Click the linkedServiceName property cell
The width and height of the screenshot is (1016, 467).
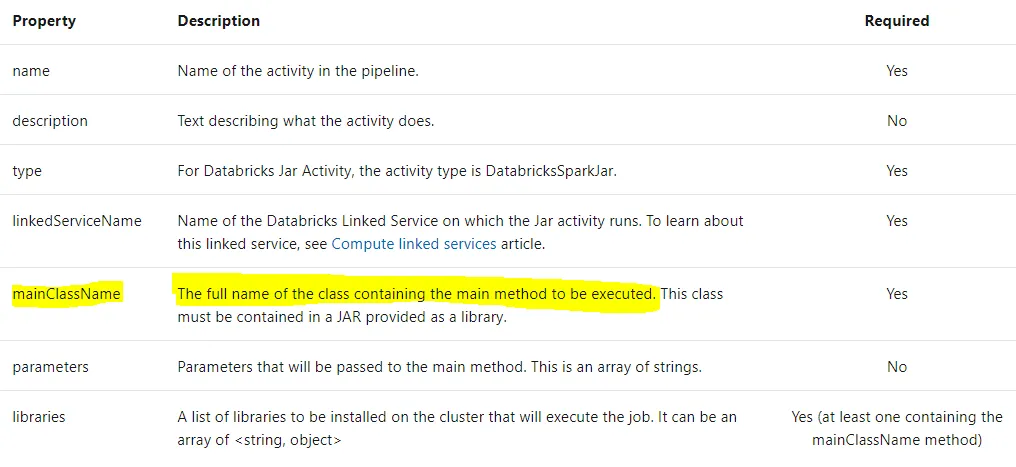(76, 221)
